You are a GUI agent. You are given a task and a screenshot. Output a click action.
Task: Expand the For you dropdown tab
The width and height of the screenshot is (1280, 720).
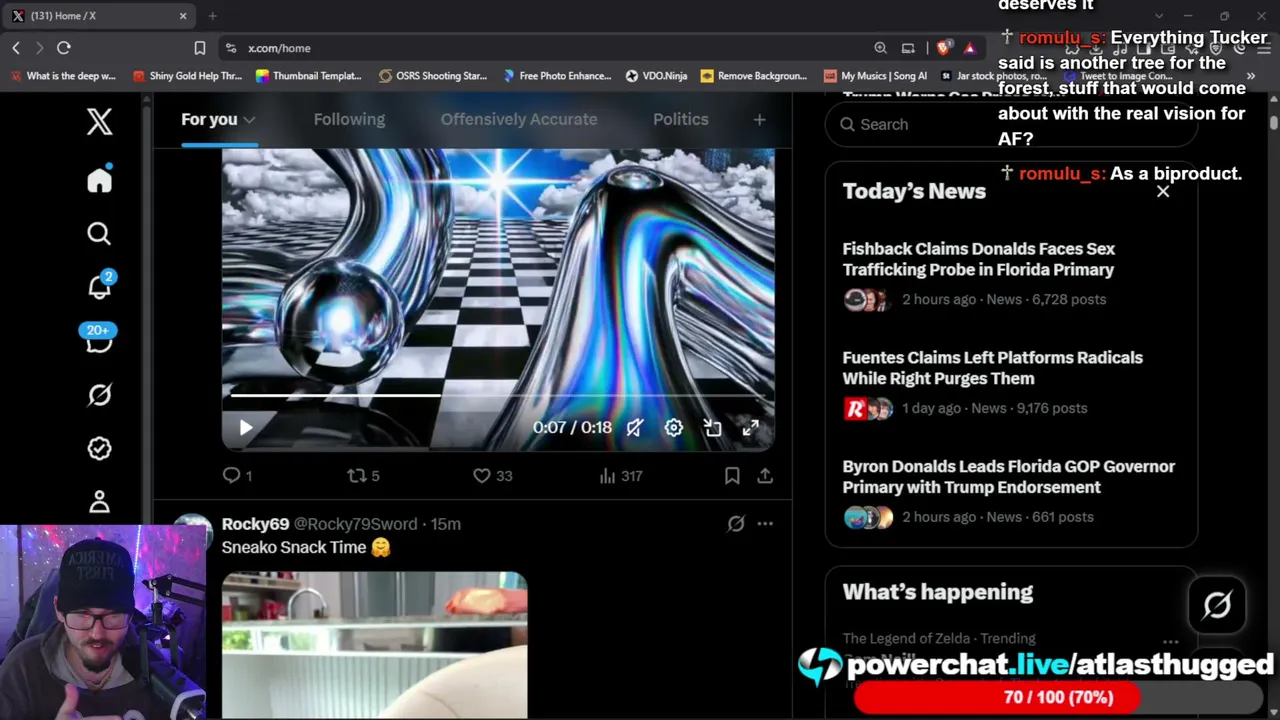pyautogui.click(x=218, y=120)
